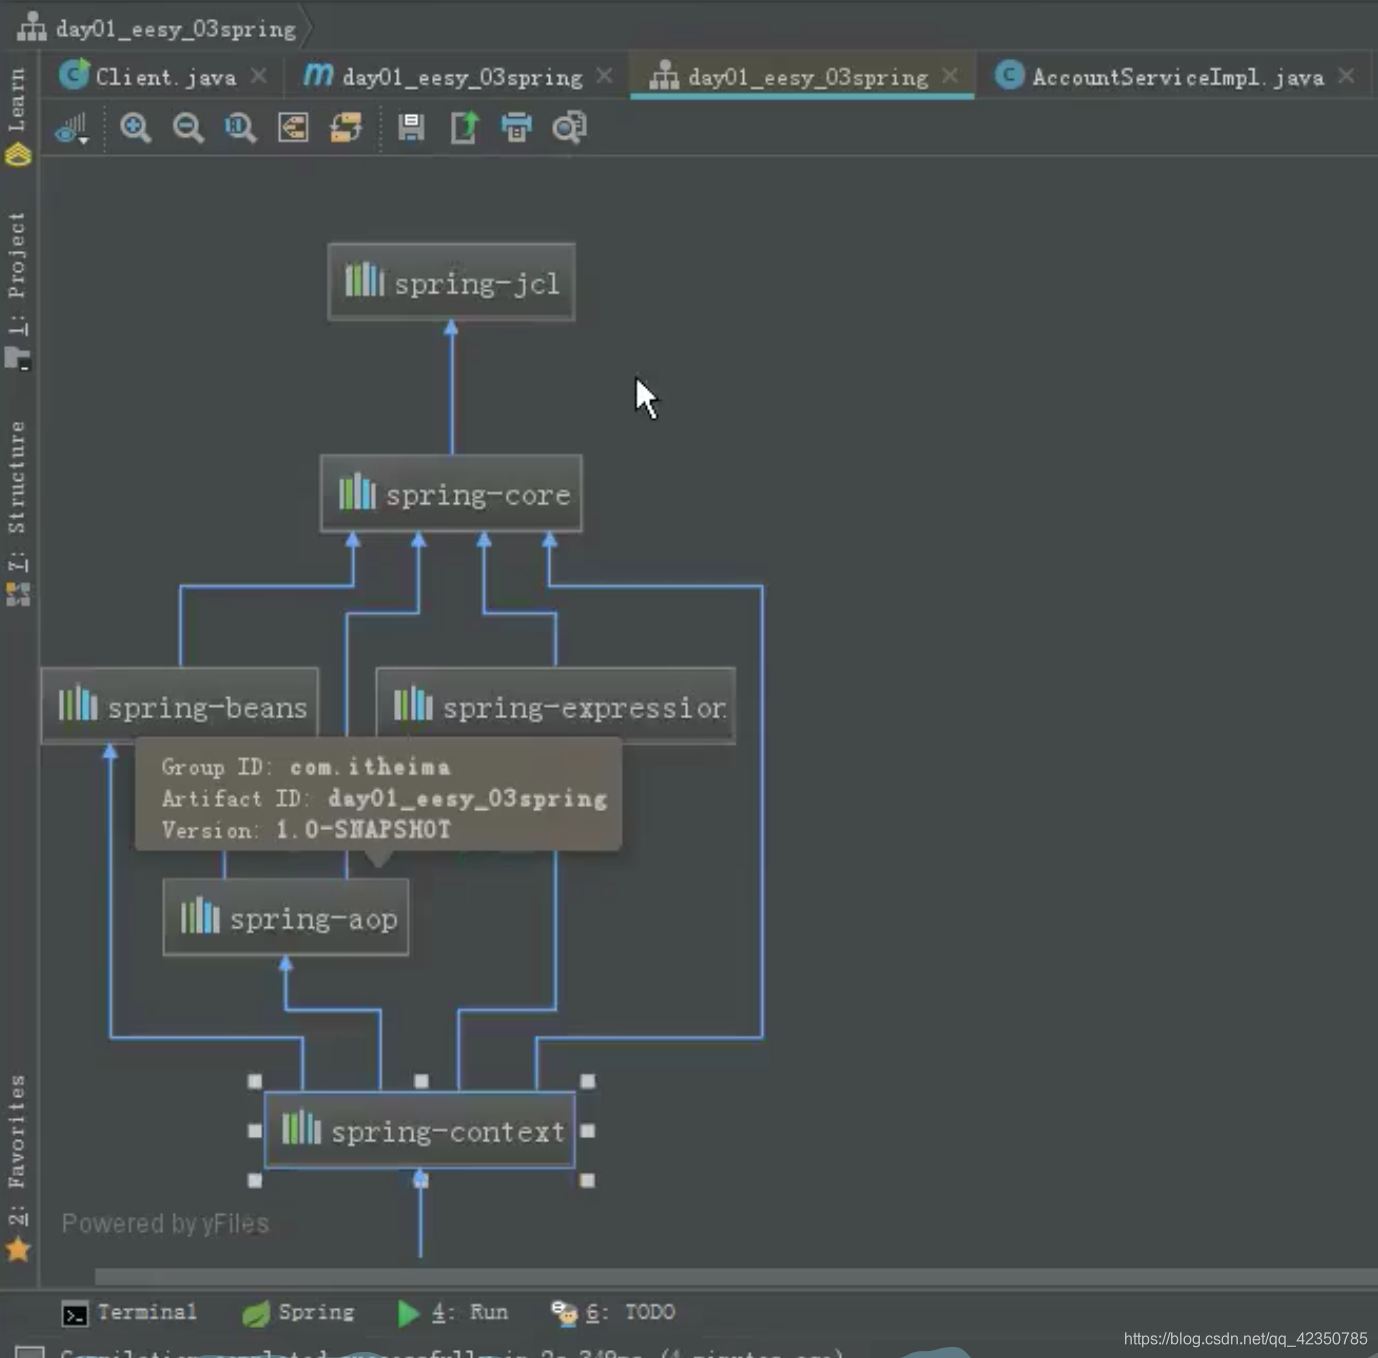This screenshot has height=1358, width=1378.
Task: Click the library icon of spring-beans node
Action: (x=78, y=703)
